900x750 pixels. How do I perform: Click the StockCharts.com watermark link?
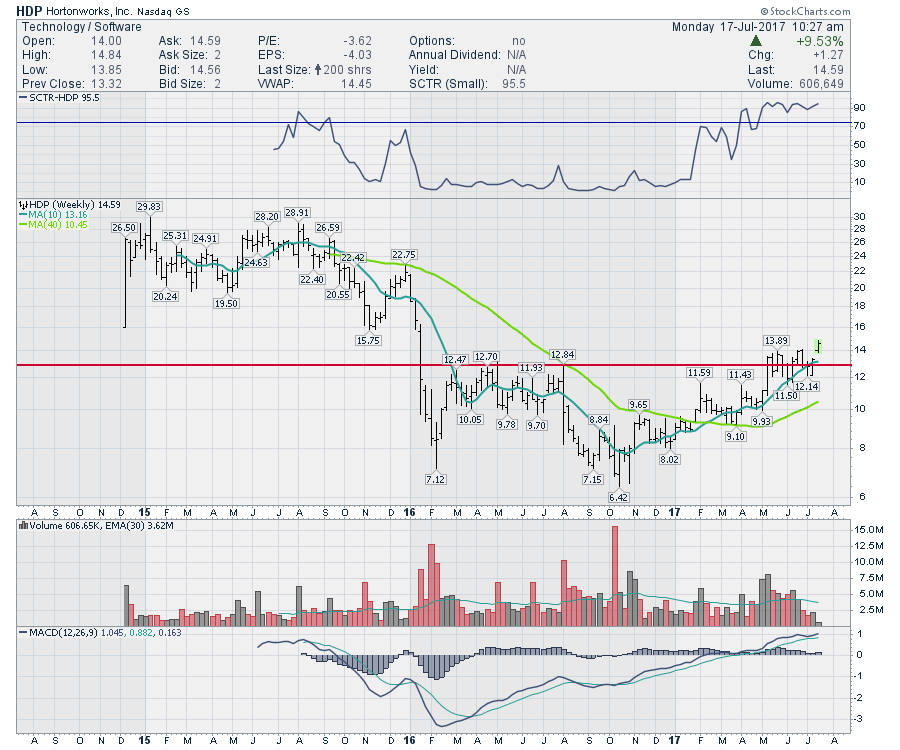[x=805, y=11]
